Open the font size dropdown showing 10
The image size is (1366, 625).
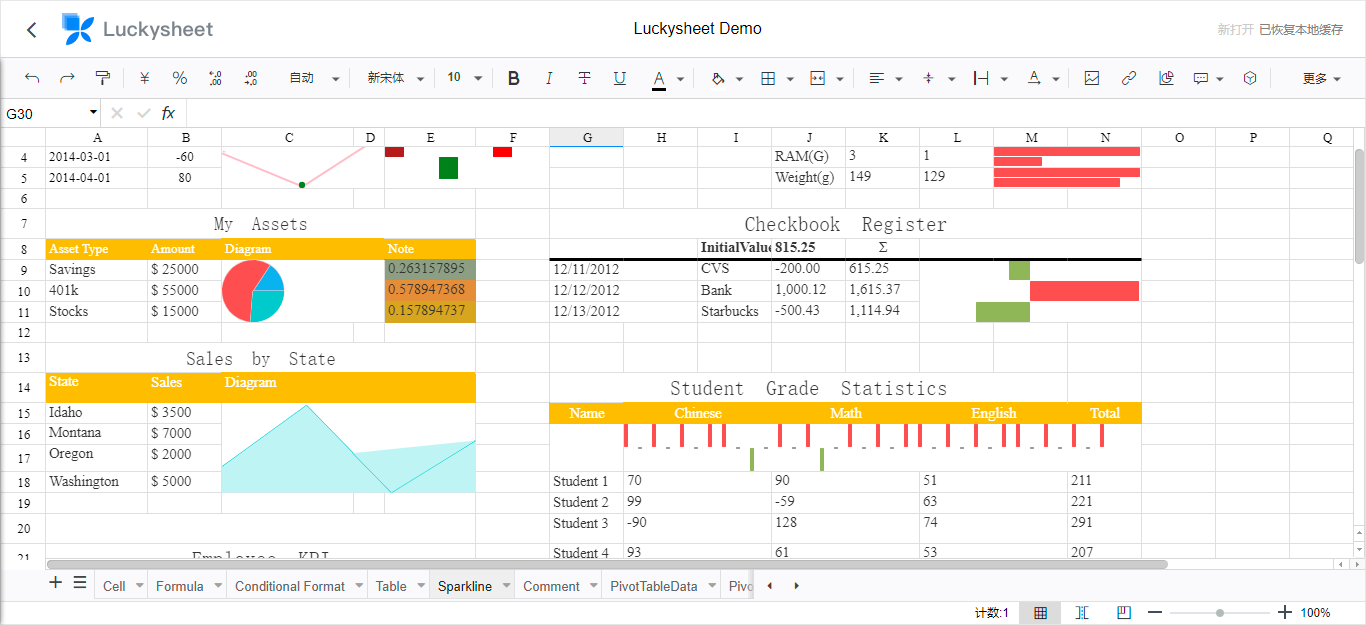click(x=465, y=78)
